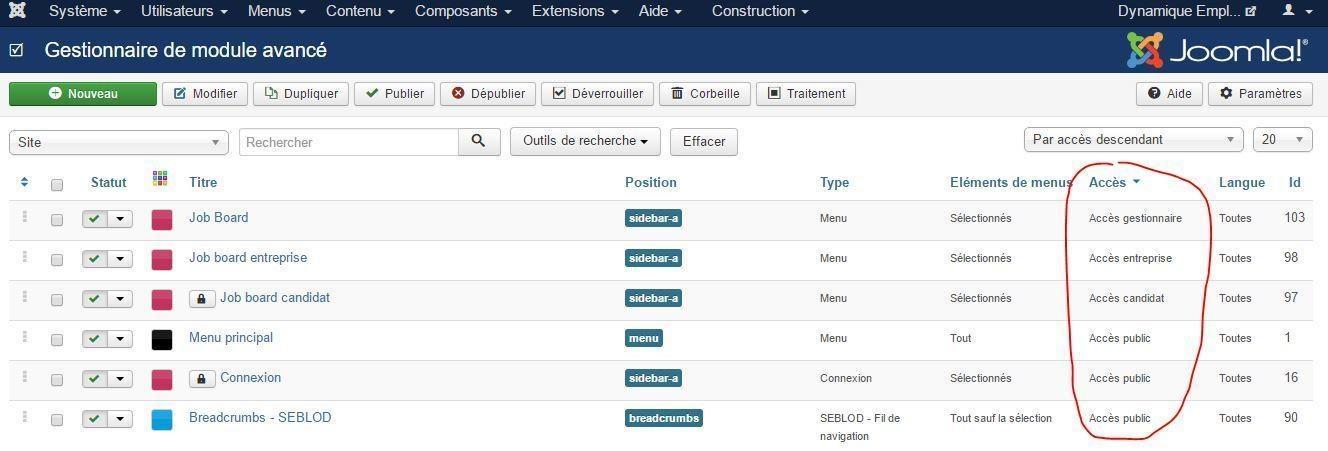Click the Dépublier button

pos(488,94)
